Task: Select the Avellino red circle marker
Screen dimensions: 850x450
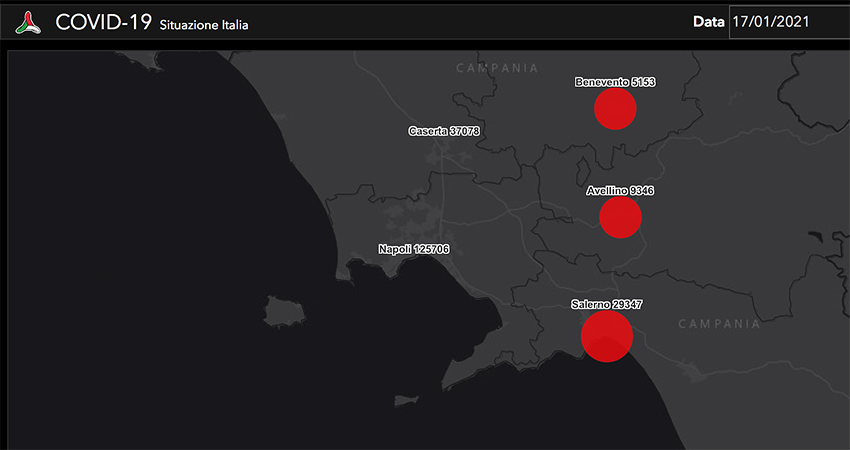Action: tap(621, 217)
